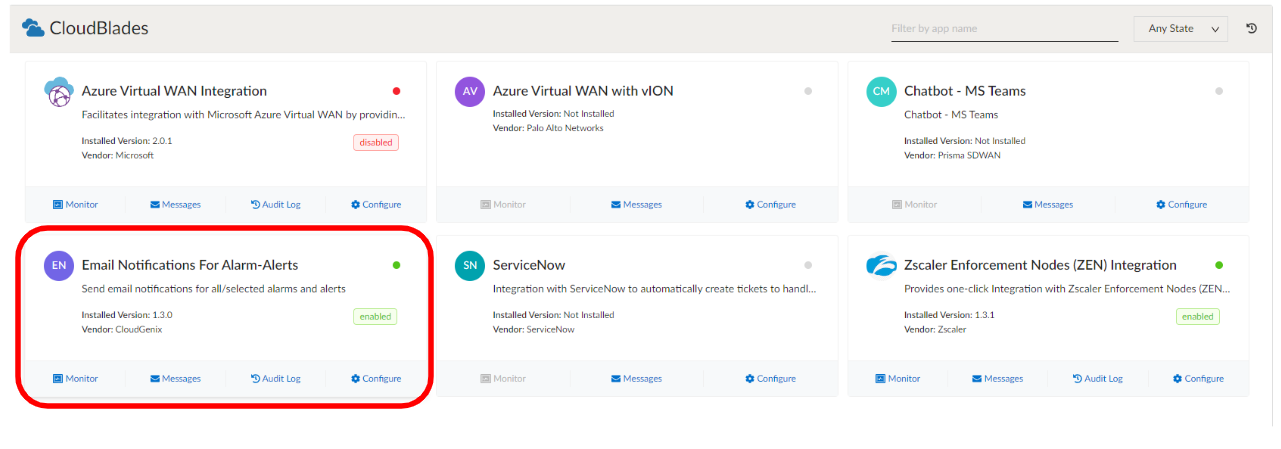Select the Chatbot - MS Teams title

965,91
